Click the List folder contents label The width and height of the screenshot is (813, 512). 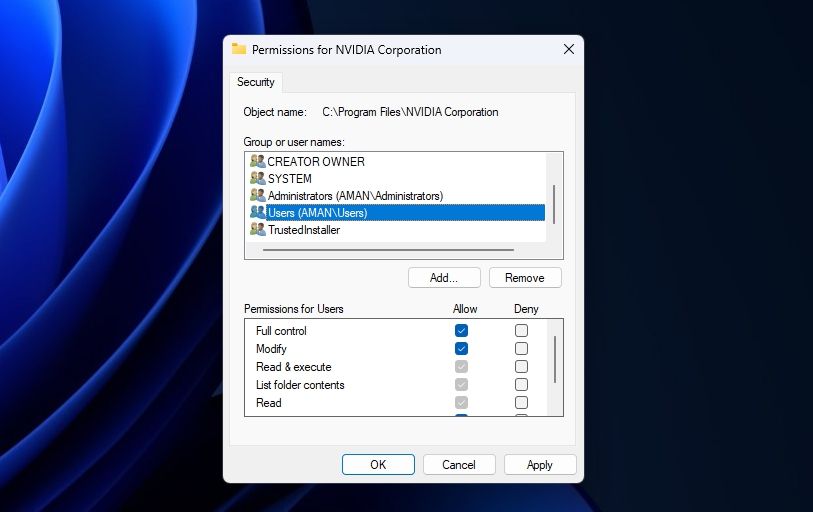(300, 384)
